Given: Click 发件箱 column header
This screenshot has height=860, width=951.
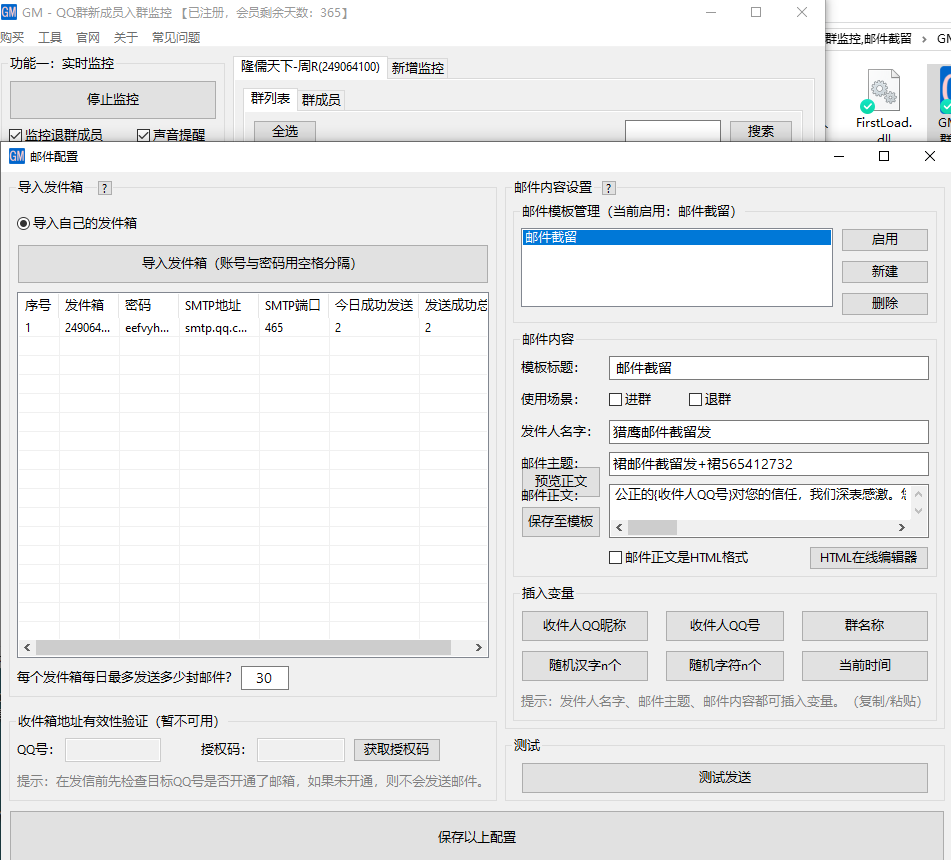Looking at the screenshot, I should pos(89,305).
